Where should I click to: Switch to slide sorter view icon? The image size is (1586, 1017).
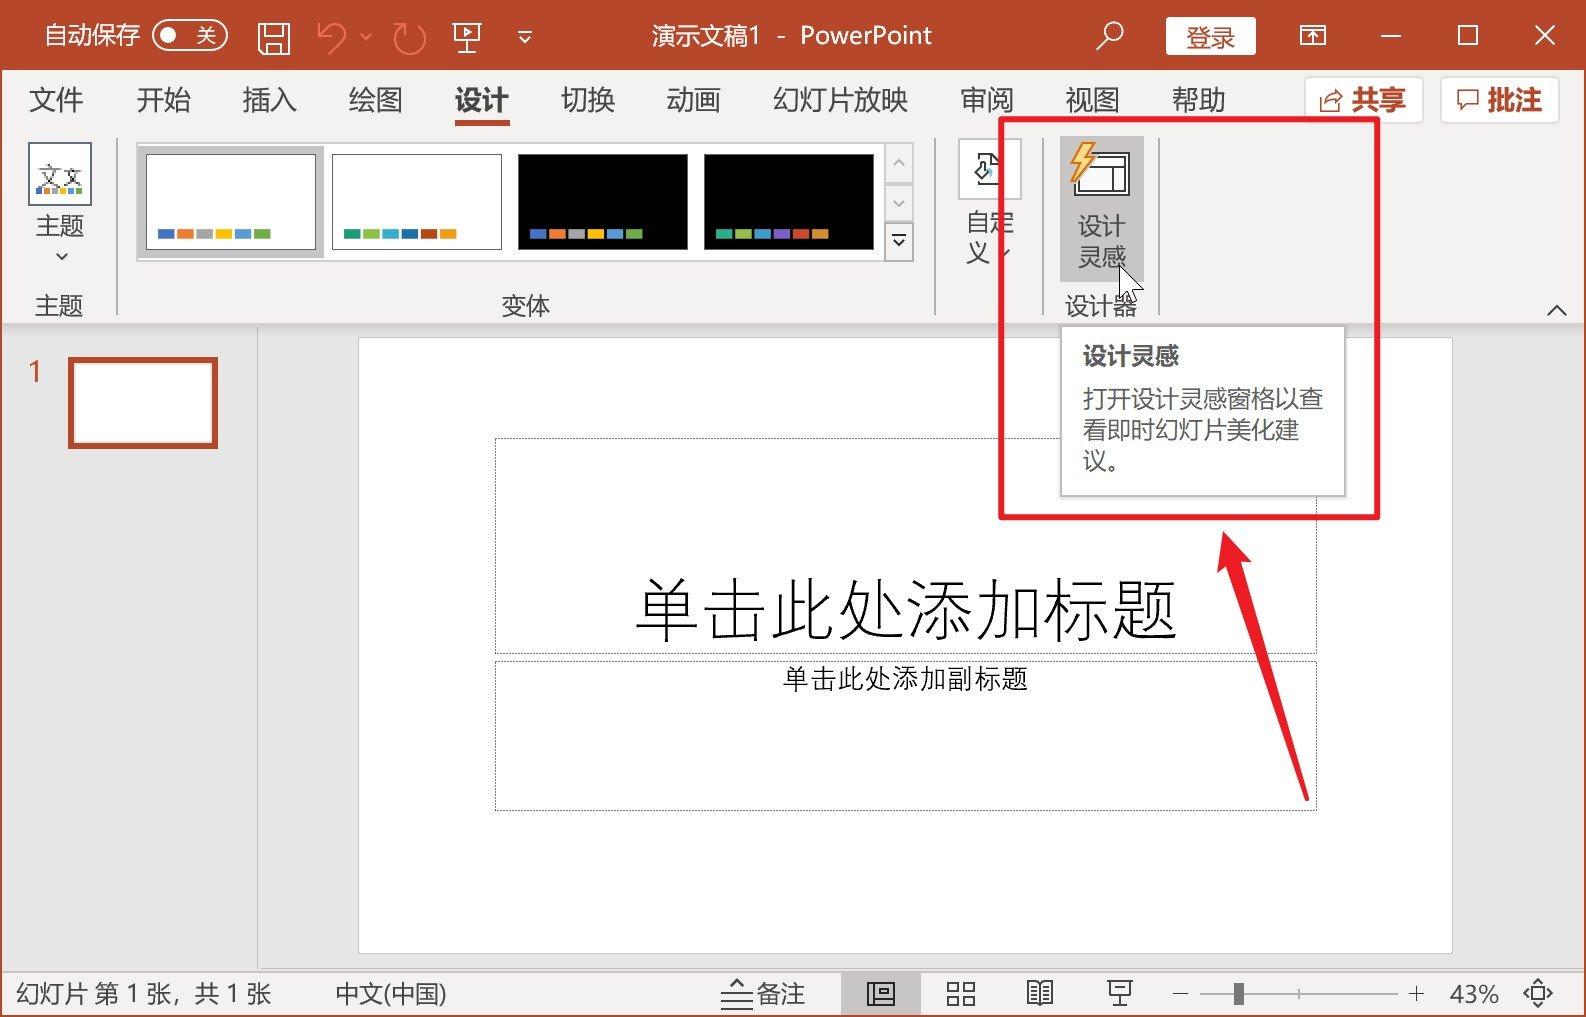pyautogui.click(x=960, y=993)
